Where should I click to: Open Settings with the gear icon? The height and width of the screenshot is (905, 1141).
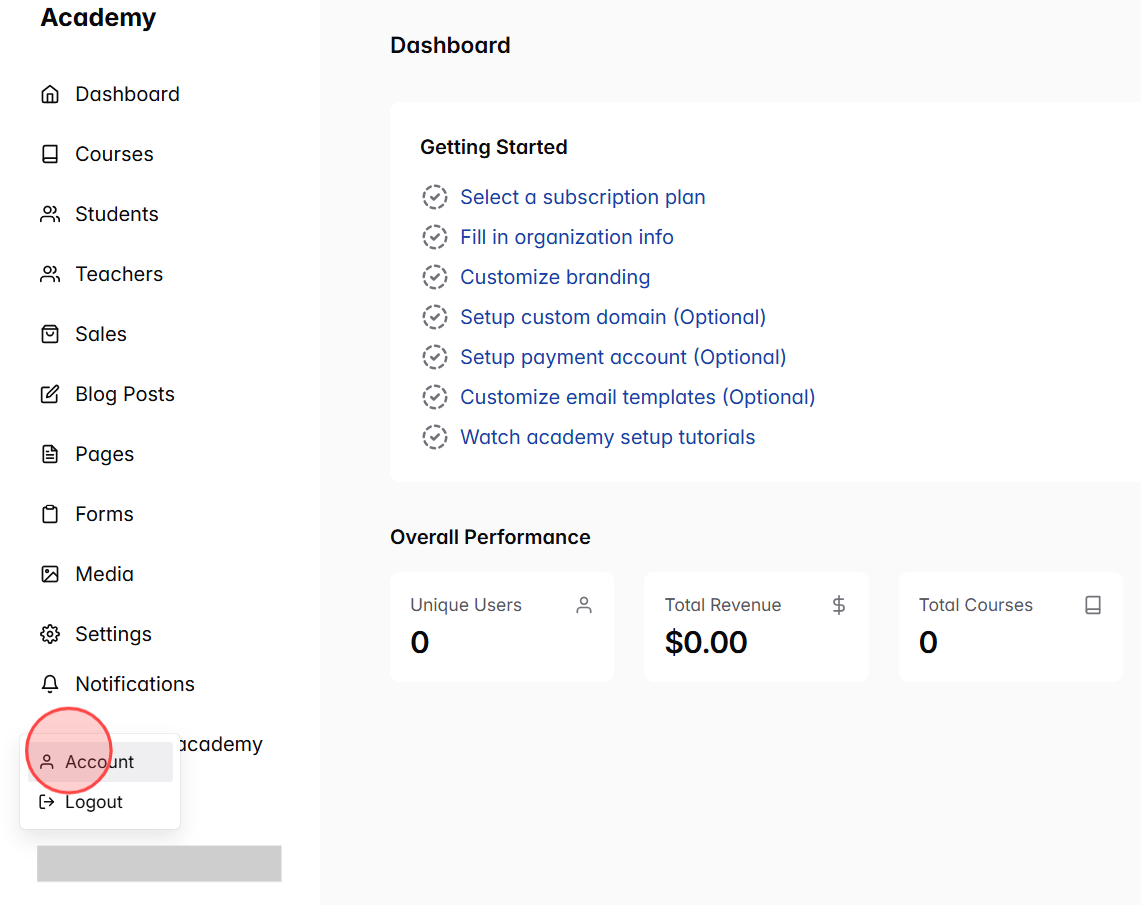coord(50,633)
